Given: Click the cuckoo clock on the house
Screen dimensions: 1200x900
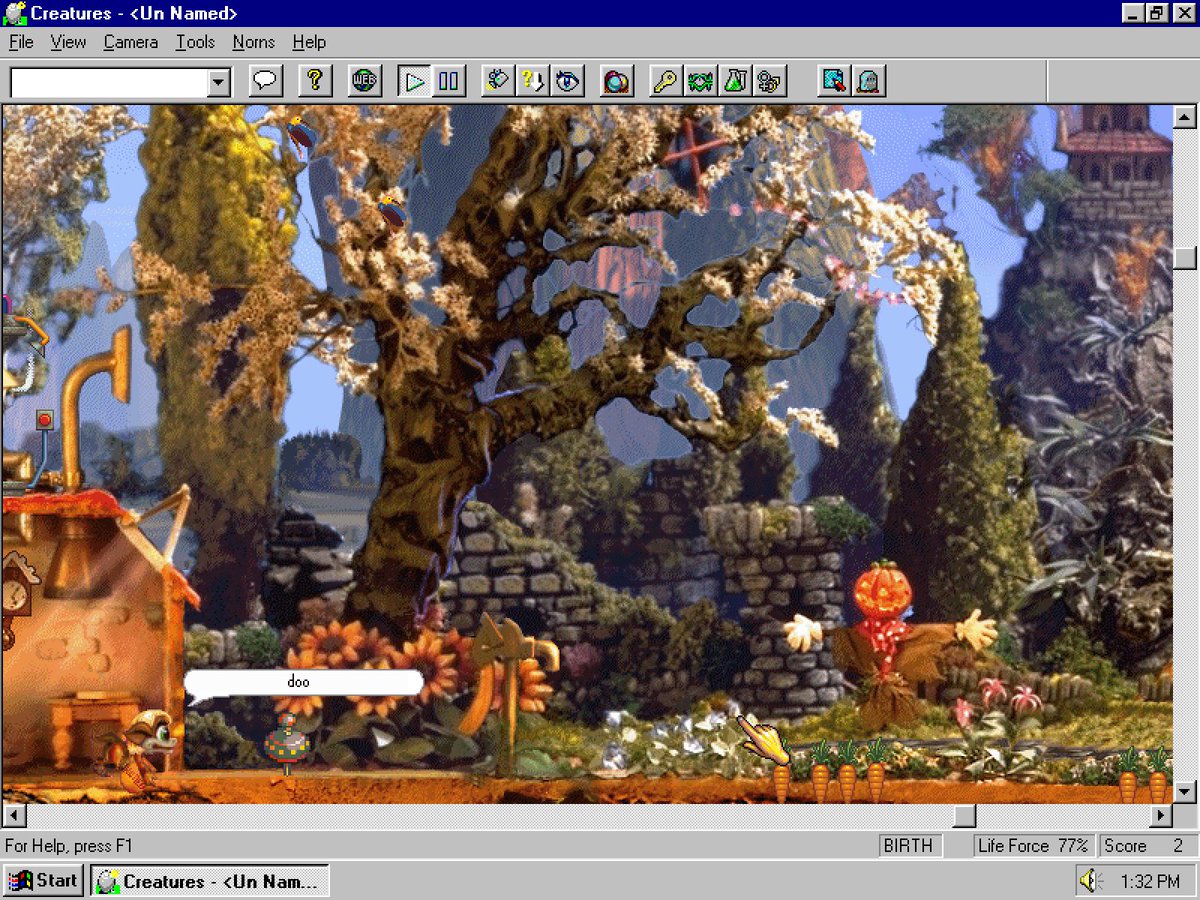Looking at the screenshot, I should (x=15, y=595).
